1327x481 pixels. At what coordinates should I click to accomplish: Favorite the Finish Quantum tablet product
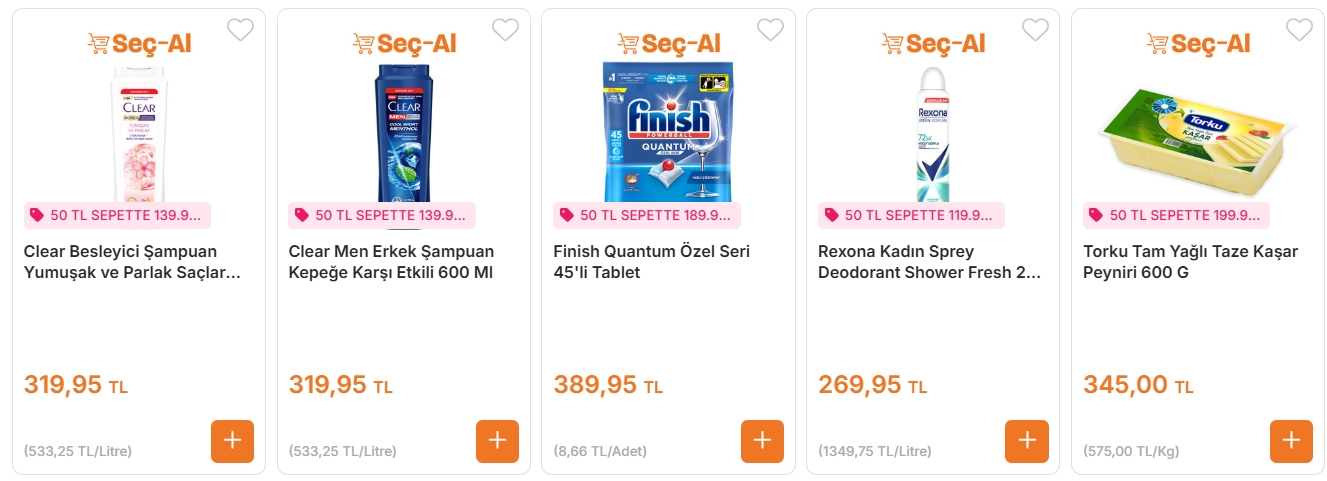(770, 30)
